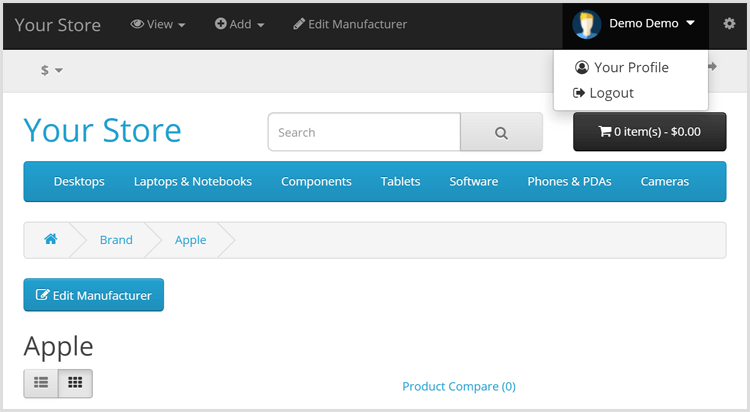Viewport: 750px width, 412px height.
Task: Open the Laptops & Notebooks category
Action: point(193,181)
